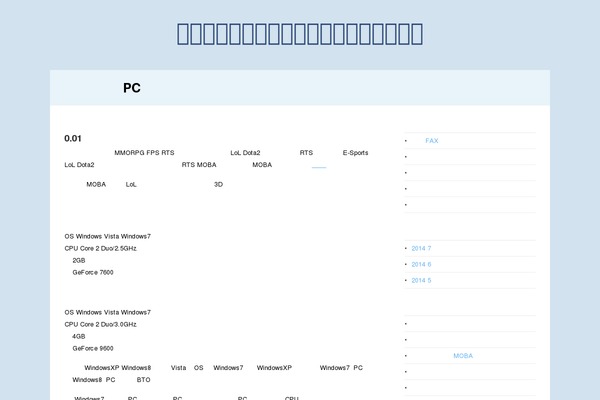
Task: Open the MOBA link in the sidebar
Action: click(x=463, y=356)
